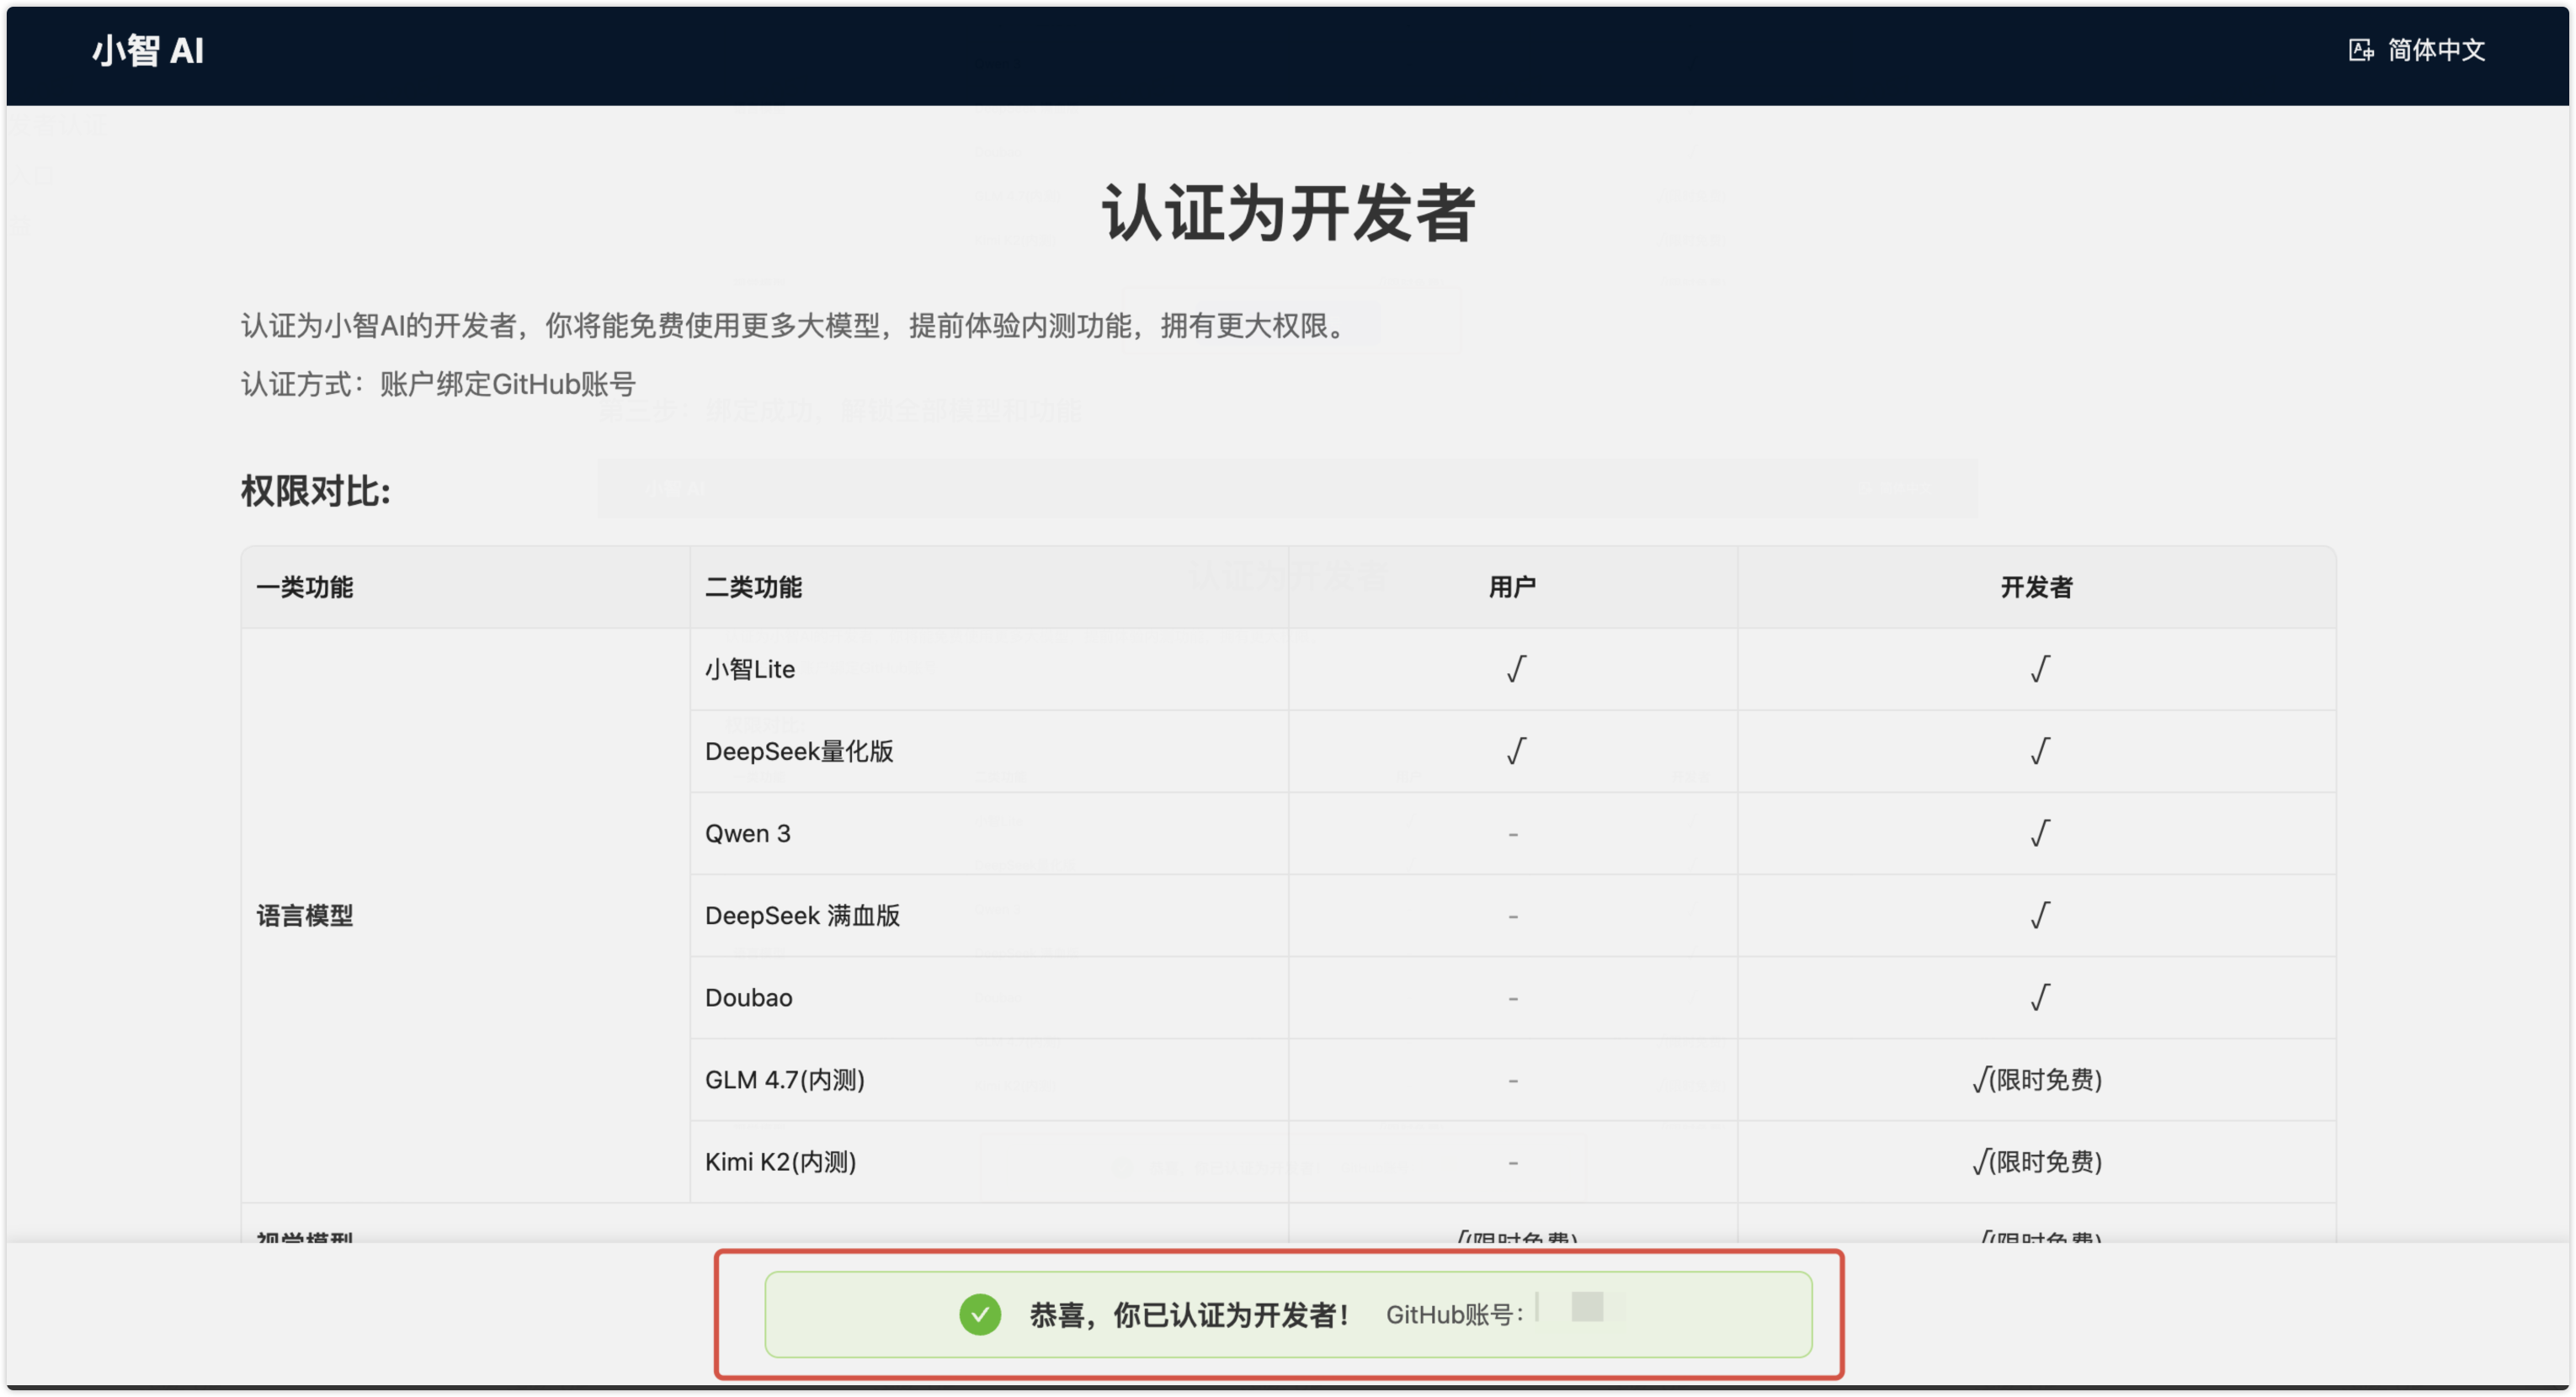Click 用户 dash in GLM 4.7 row

[x=1513, y=1080]
